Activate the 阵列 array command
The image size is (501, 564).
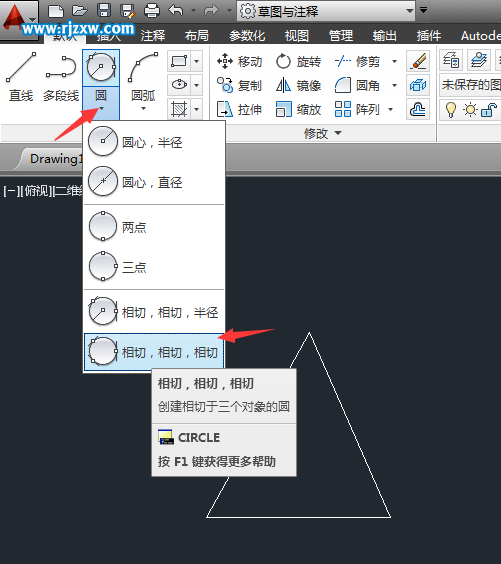357,109
